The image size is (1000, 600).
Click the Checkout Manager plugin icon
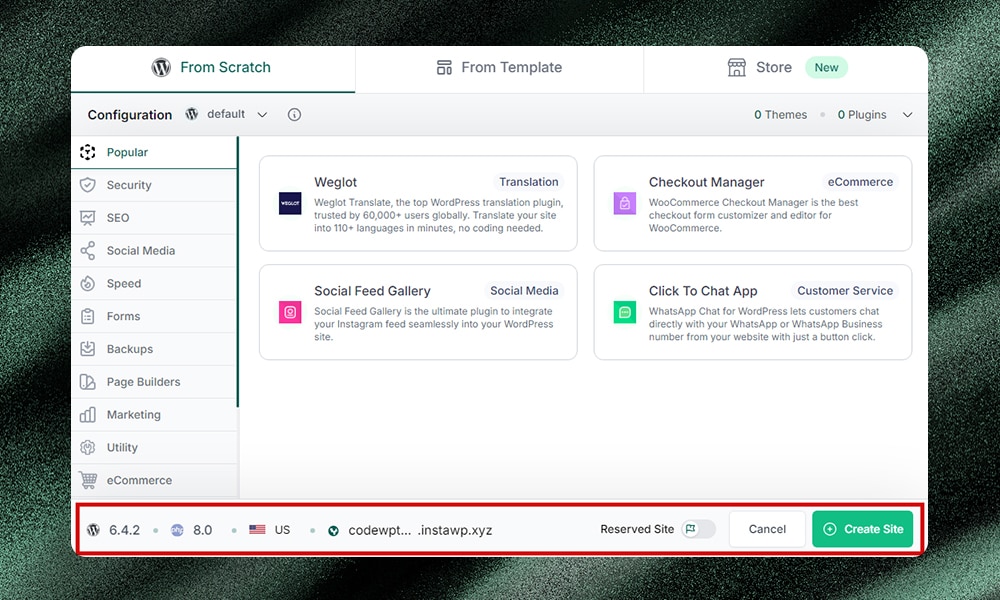624,204
